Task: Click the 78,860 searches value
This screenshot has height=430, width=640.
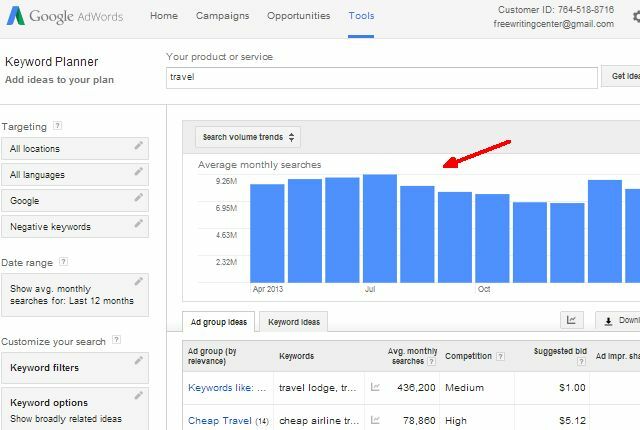Action: [x=419, y=421]
